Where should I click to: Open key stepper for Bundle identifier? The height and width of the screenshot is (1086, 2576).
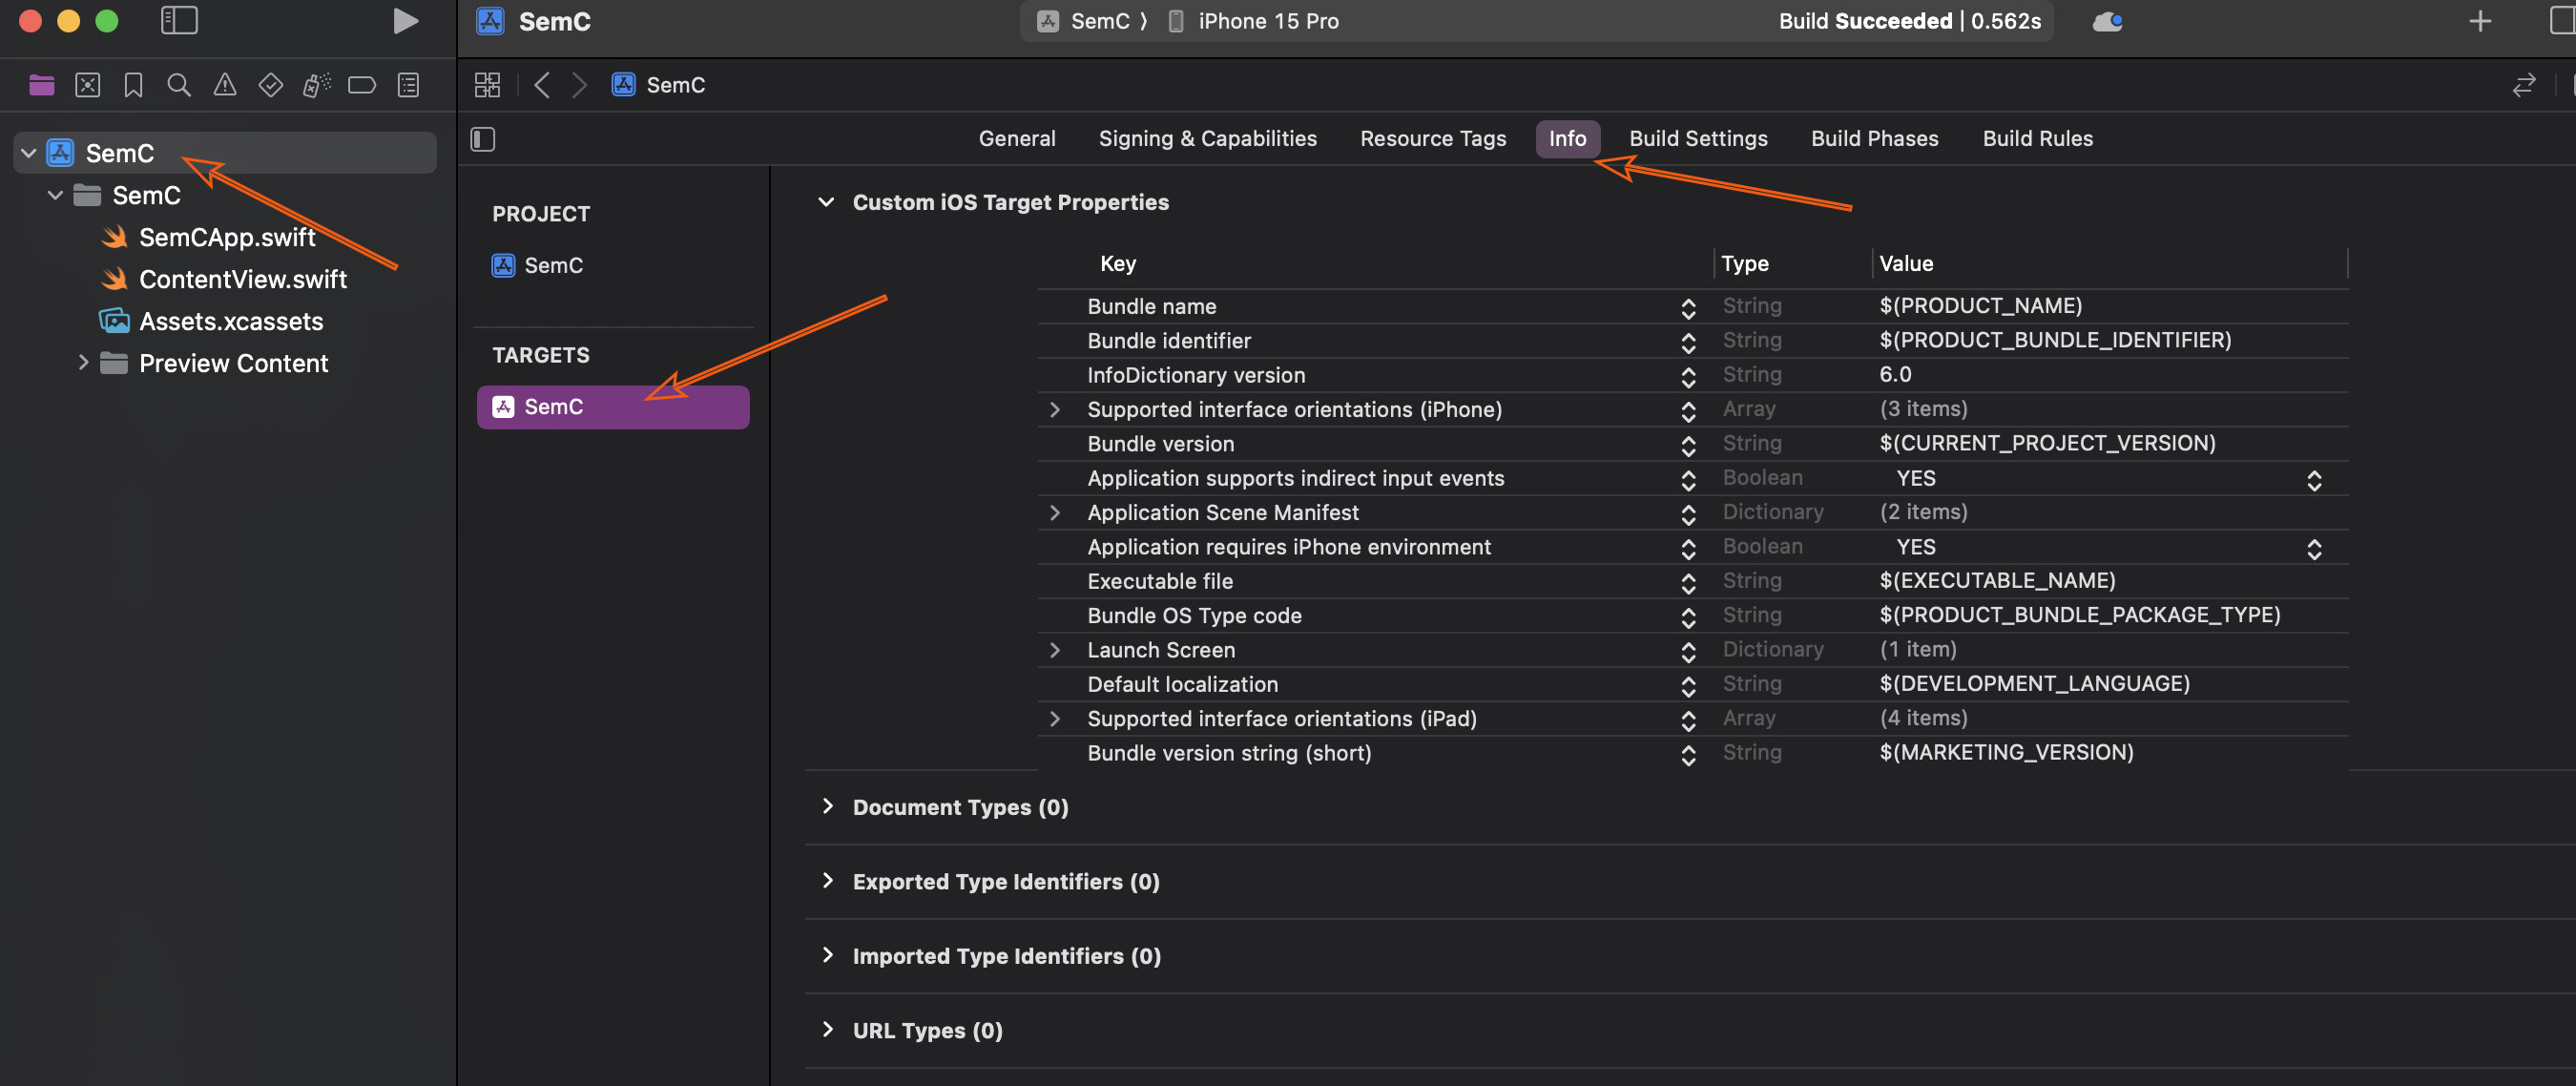[x=1688, y=343]
